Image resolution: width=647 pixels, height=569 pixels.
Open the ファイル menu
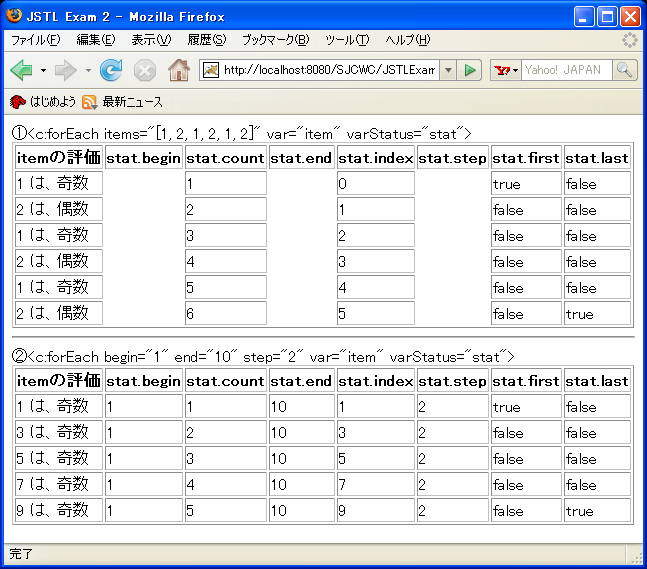click(x=35, y=40)
